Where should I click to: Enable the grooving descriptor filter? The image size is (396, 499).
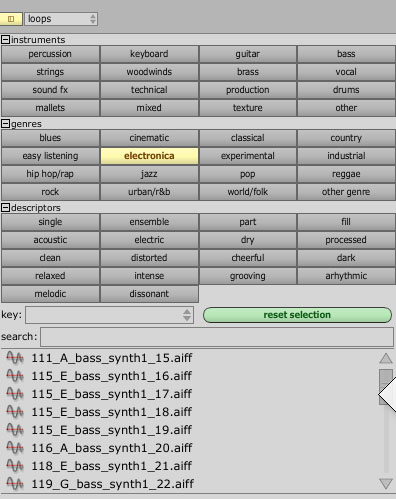[x=248, y=276]
